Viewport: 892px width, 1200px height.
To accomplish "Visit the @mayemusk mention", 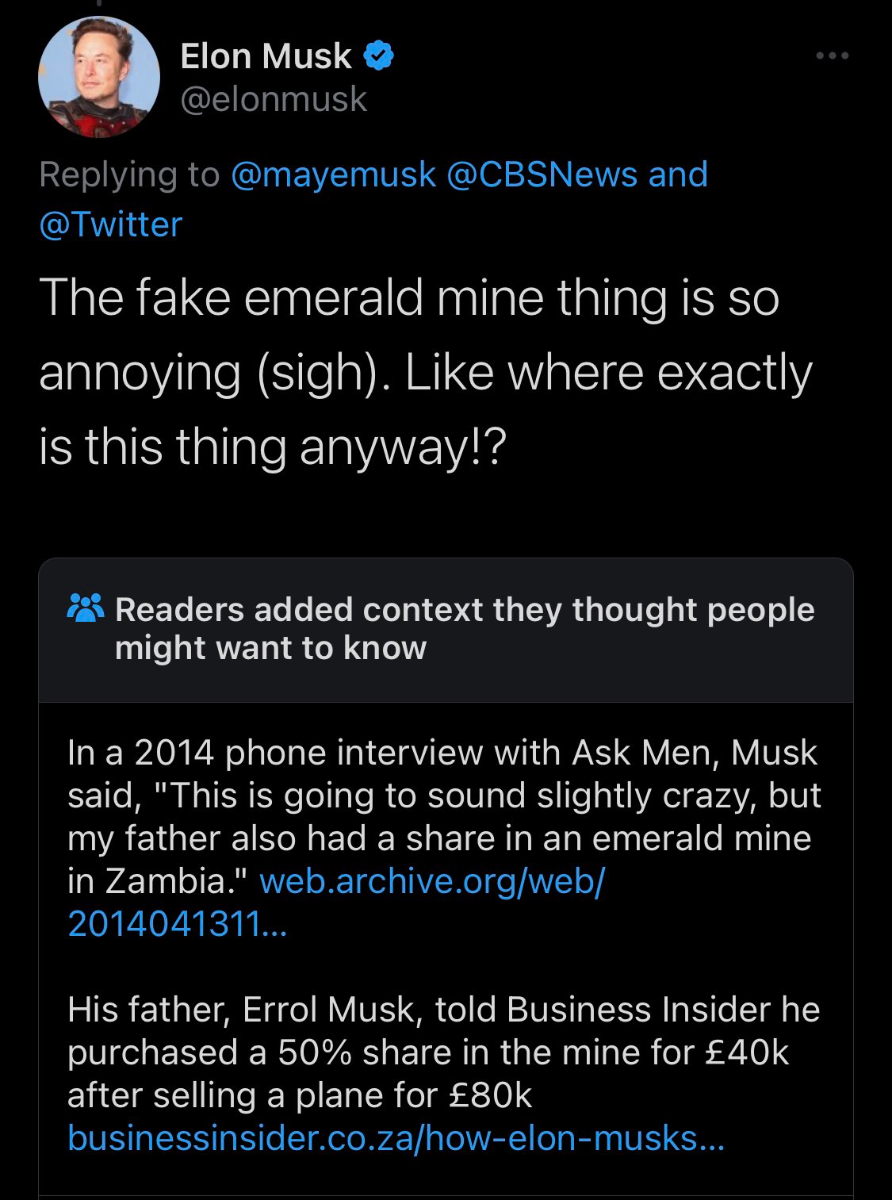I will pos(333,174).
